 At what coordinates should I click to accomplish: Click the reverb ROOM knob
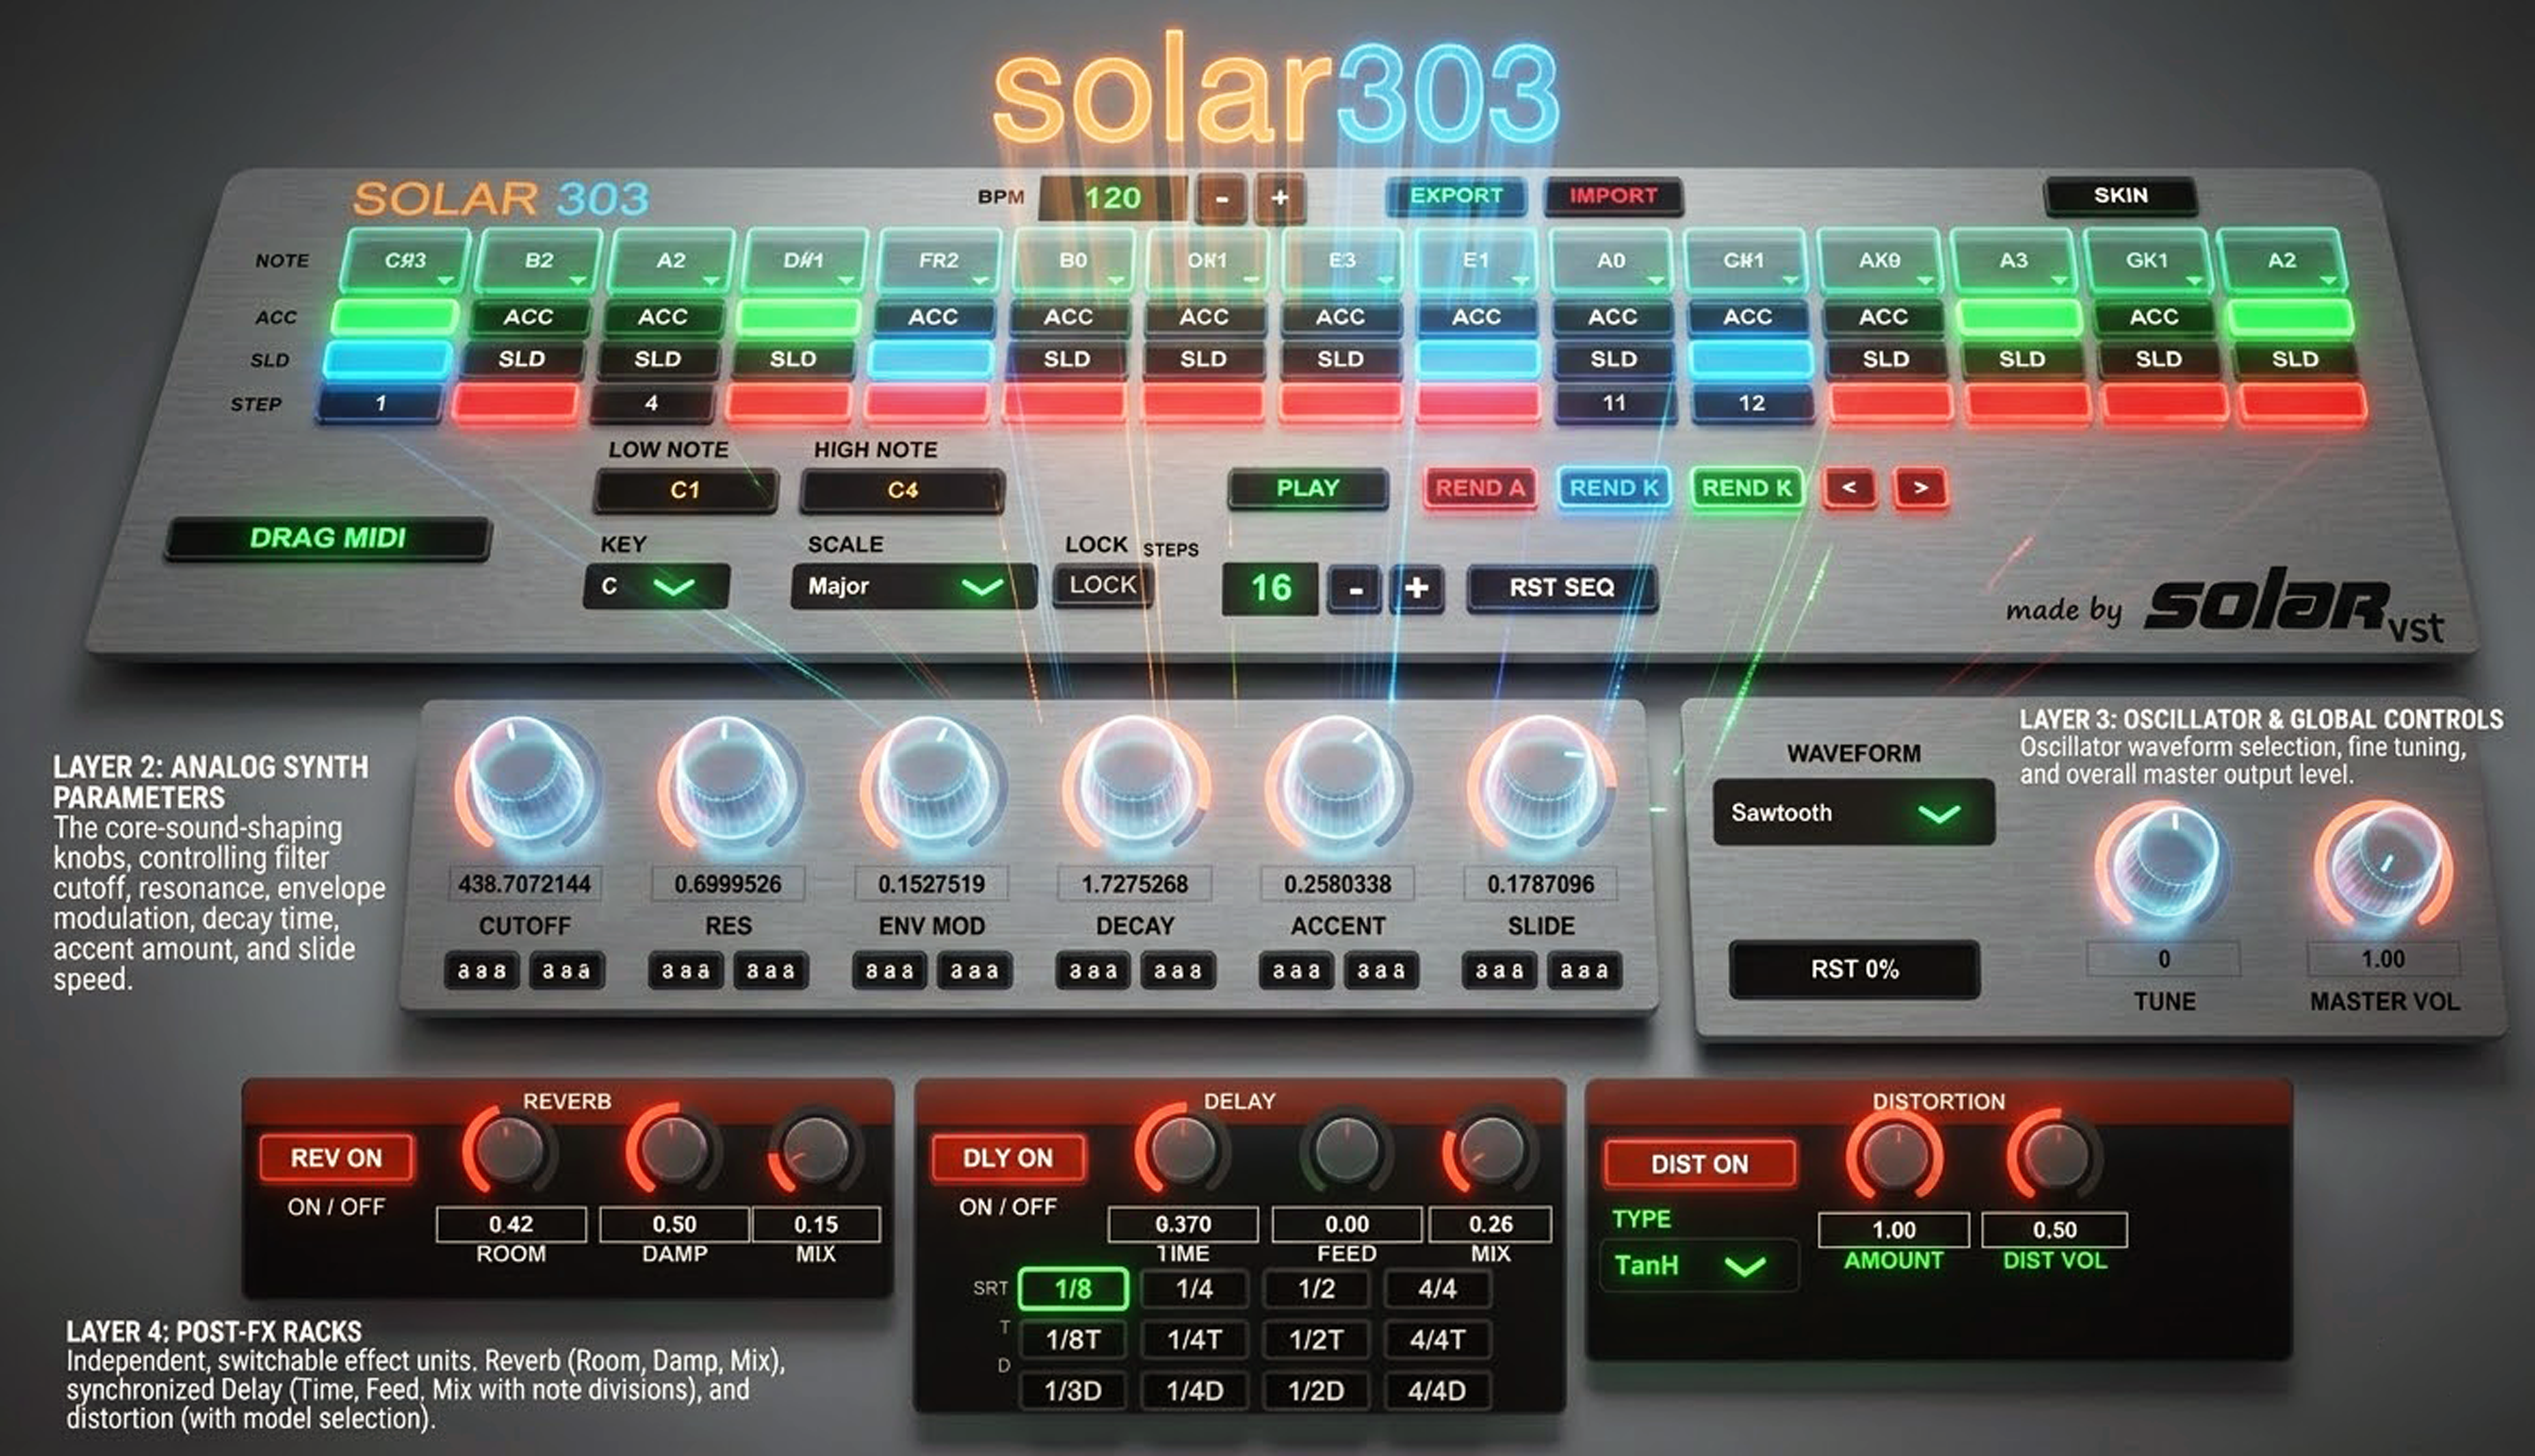tap(510, 1150)
